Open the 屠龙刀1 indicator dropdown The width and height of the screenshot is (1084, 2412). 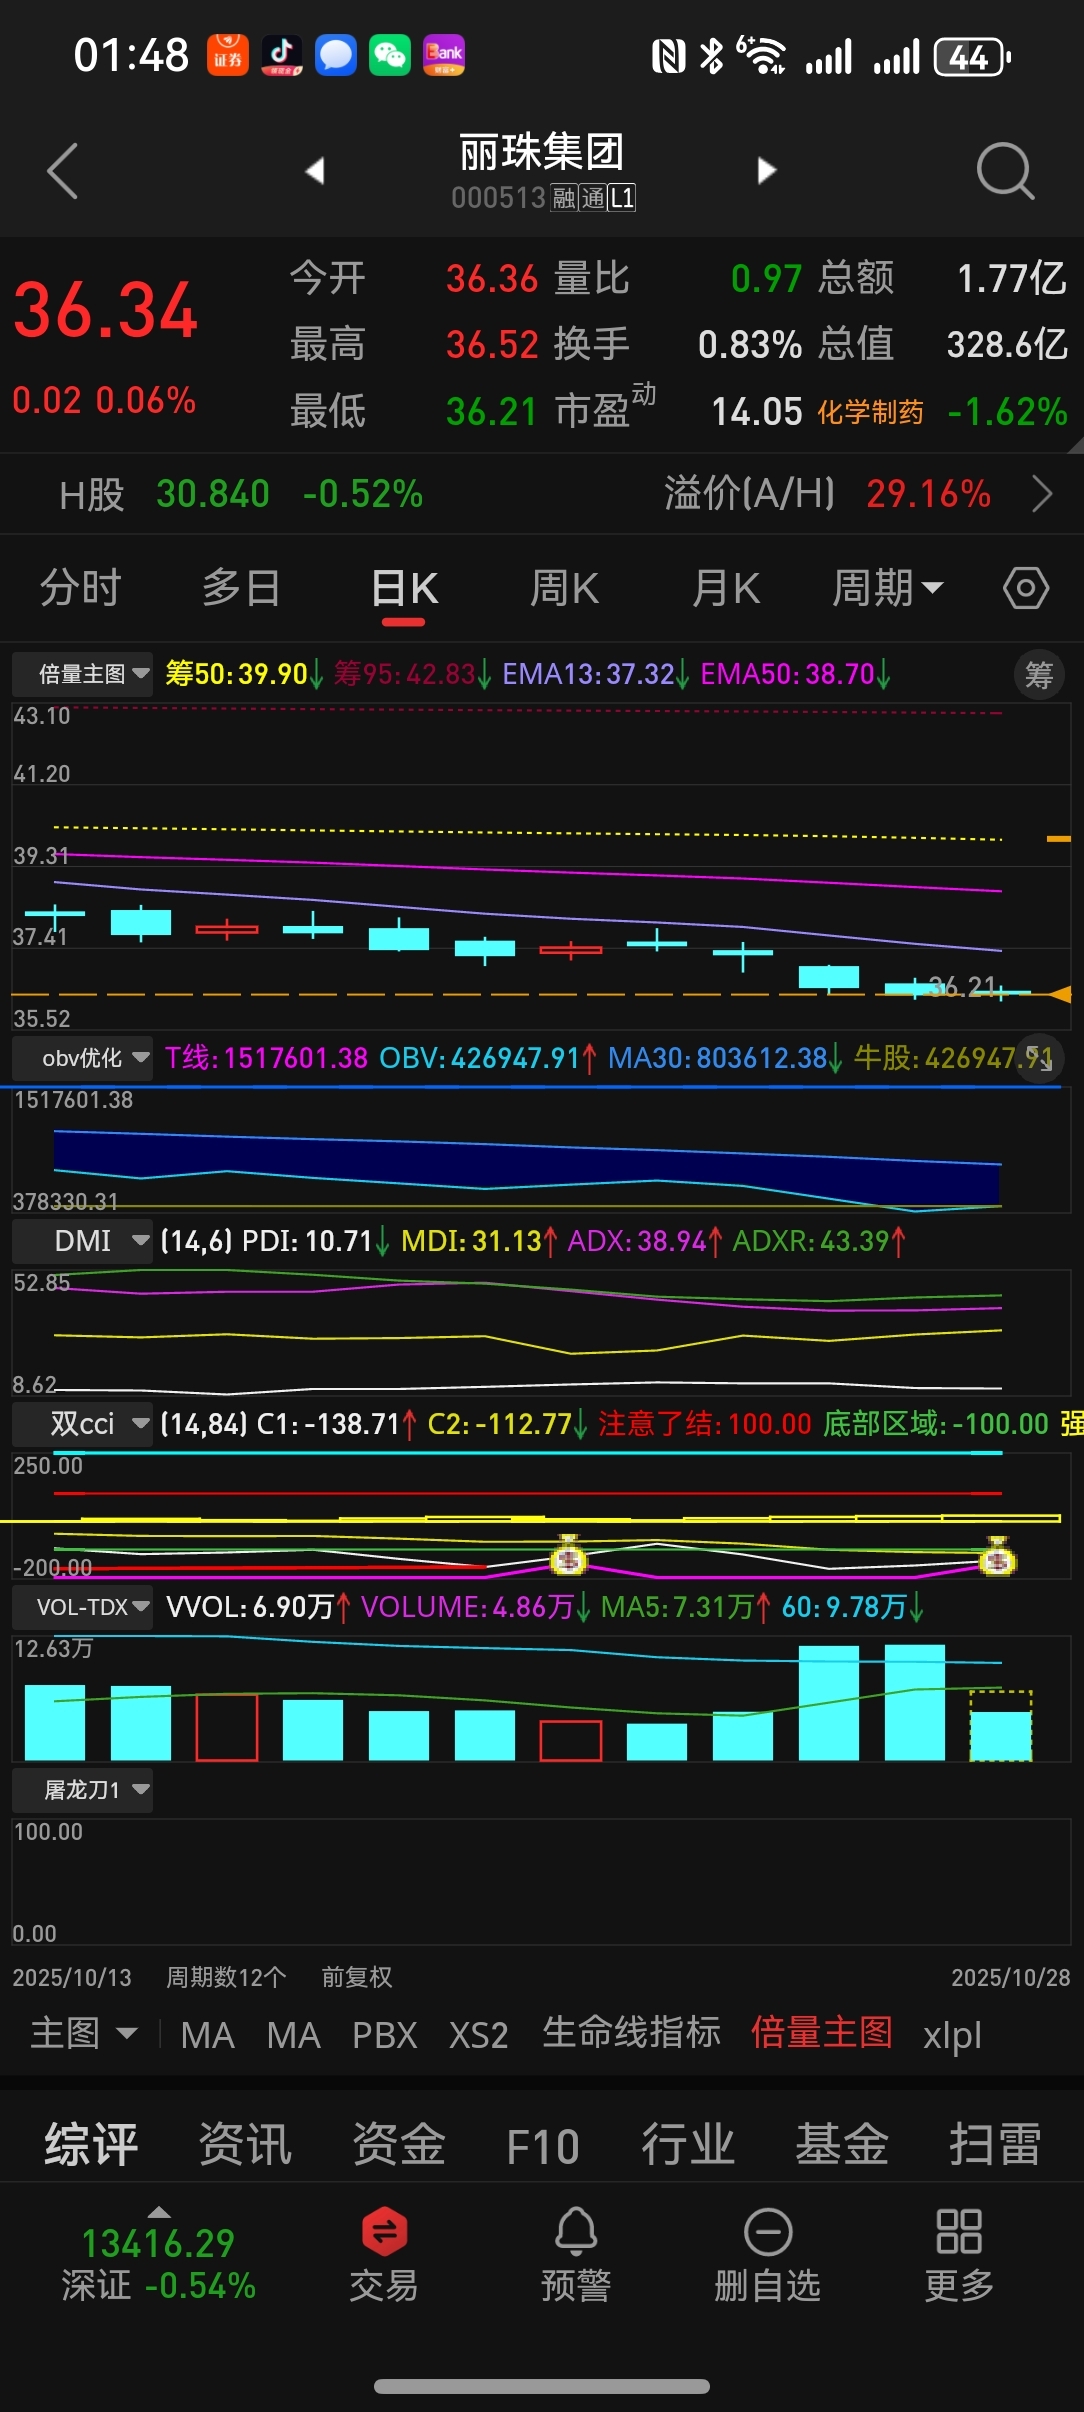(x=83, y=1790)
